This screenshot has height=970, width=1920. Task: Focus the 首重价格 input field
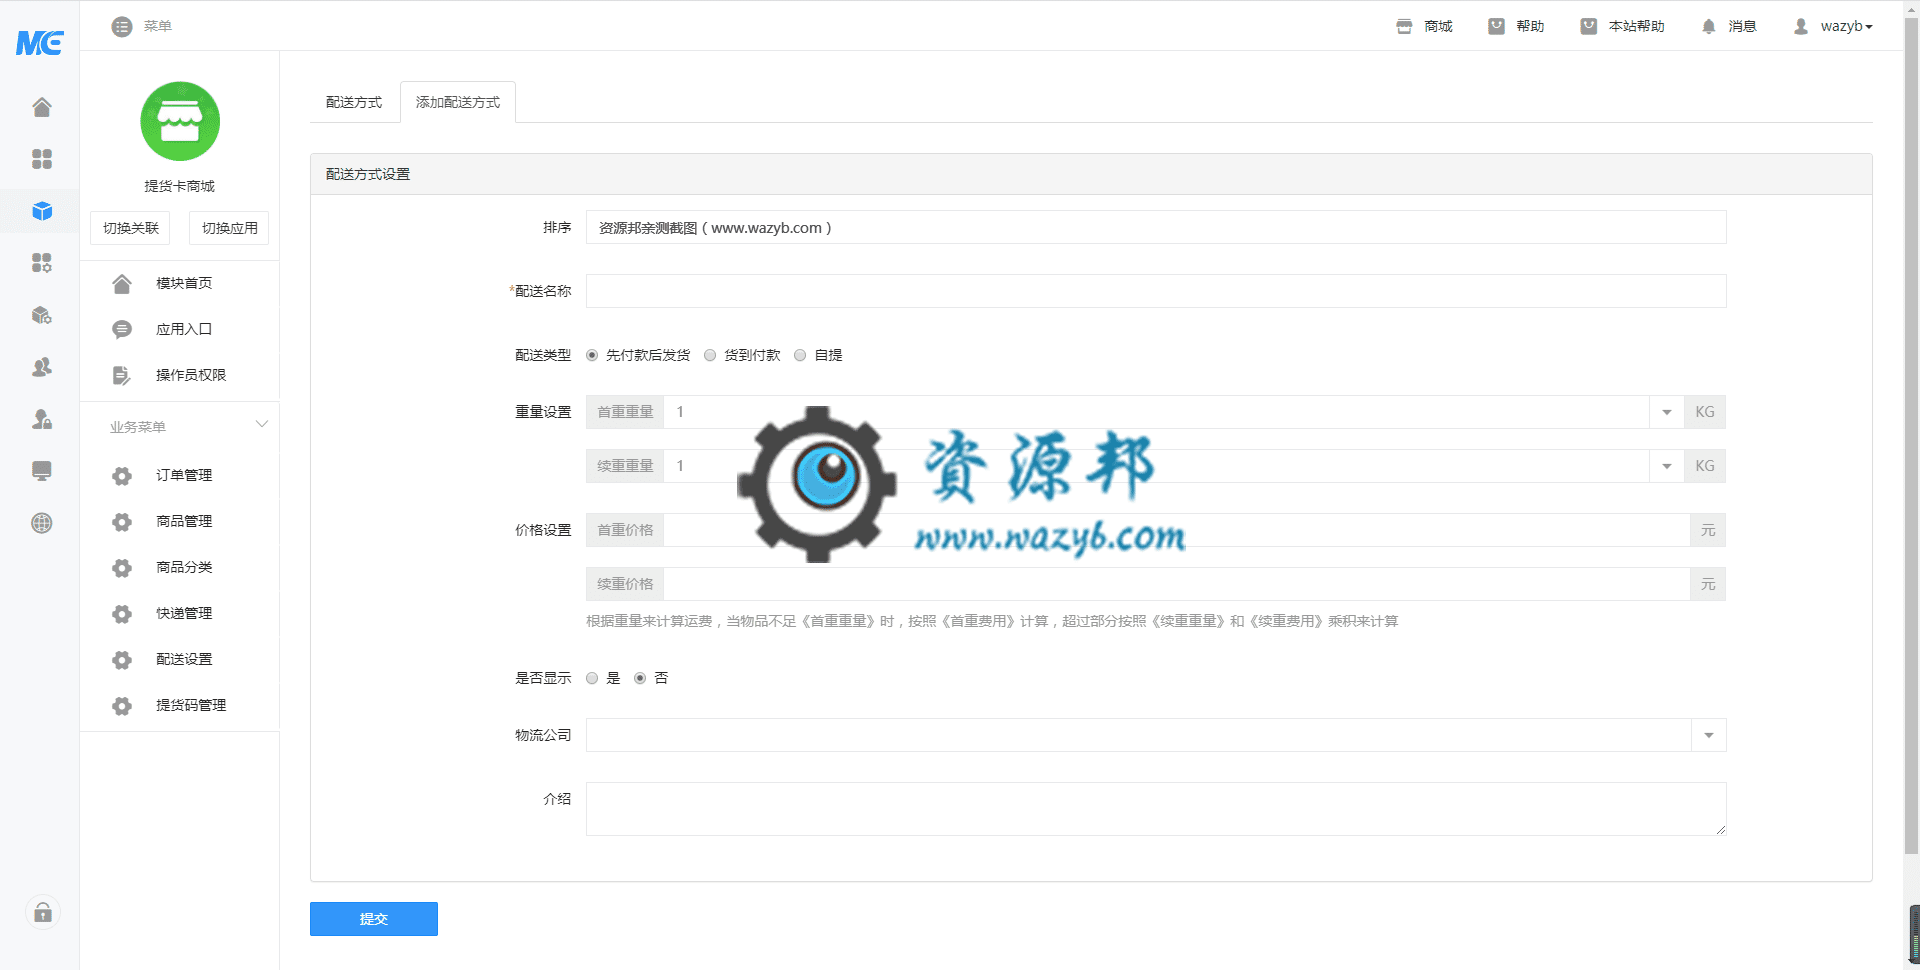1177,530
